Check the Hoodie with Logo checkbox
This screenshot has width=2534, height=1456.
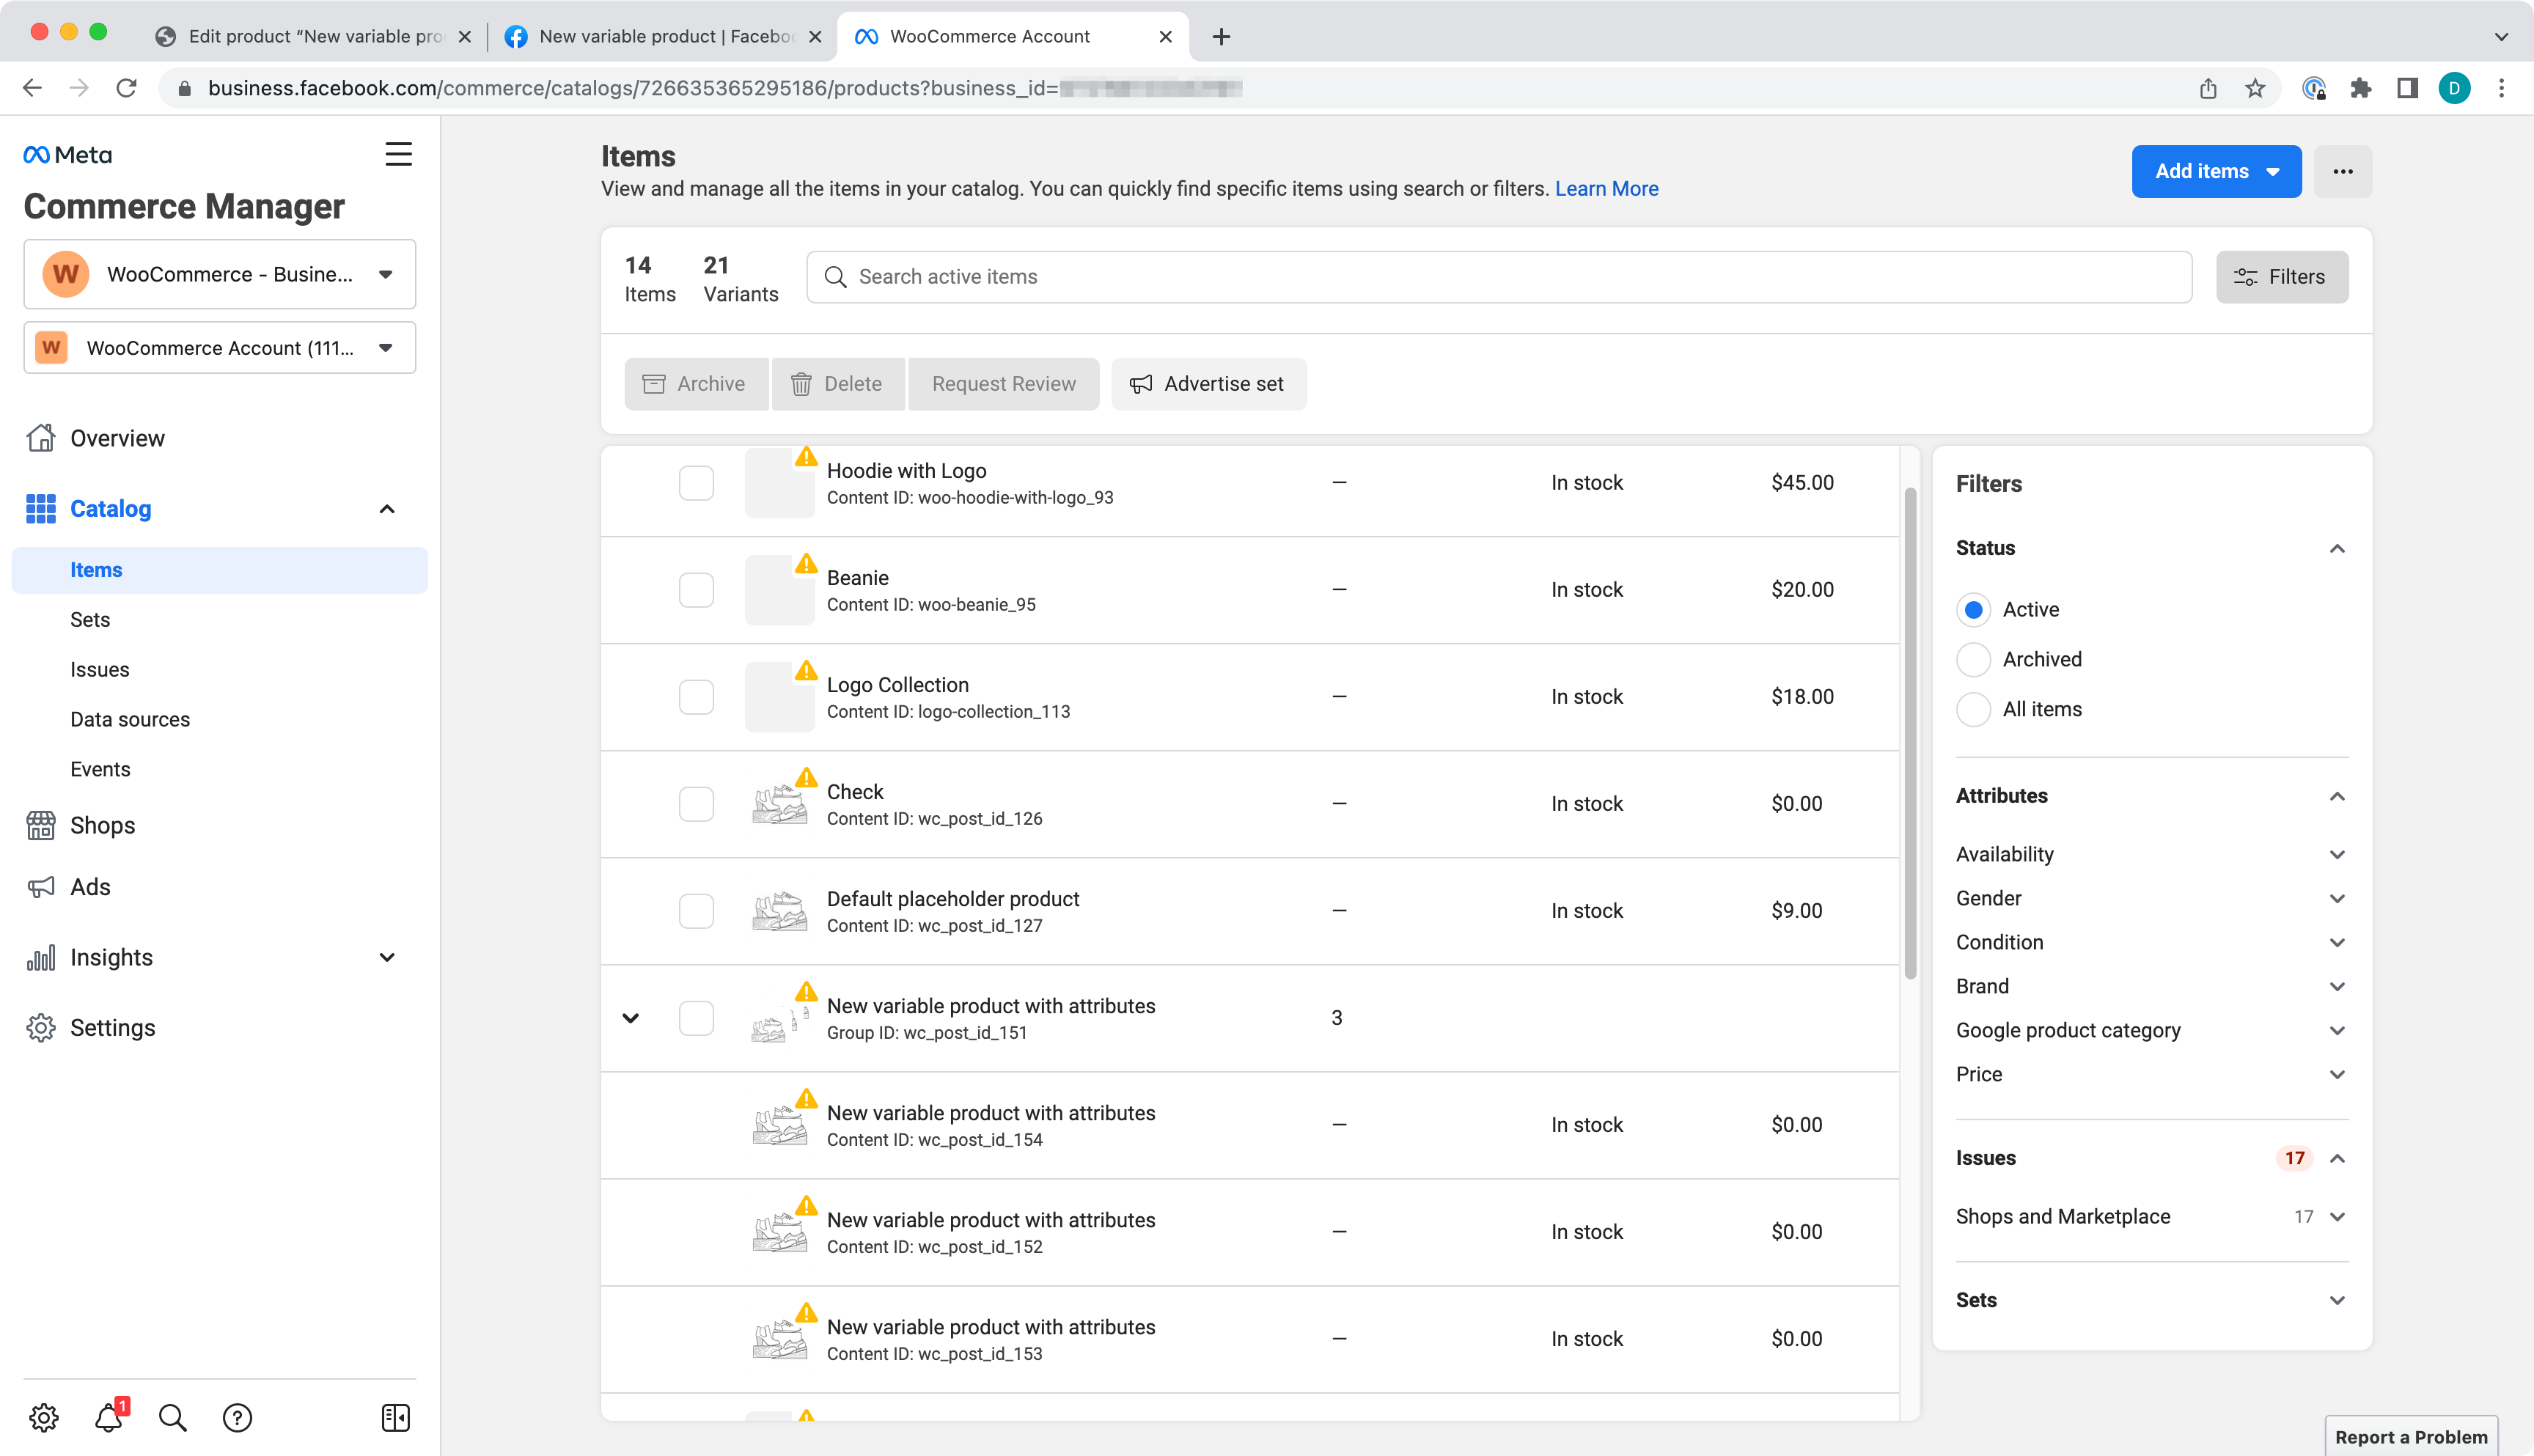pos(696,483)
